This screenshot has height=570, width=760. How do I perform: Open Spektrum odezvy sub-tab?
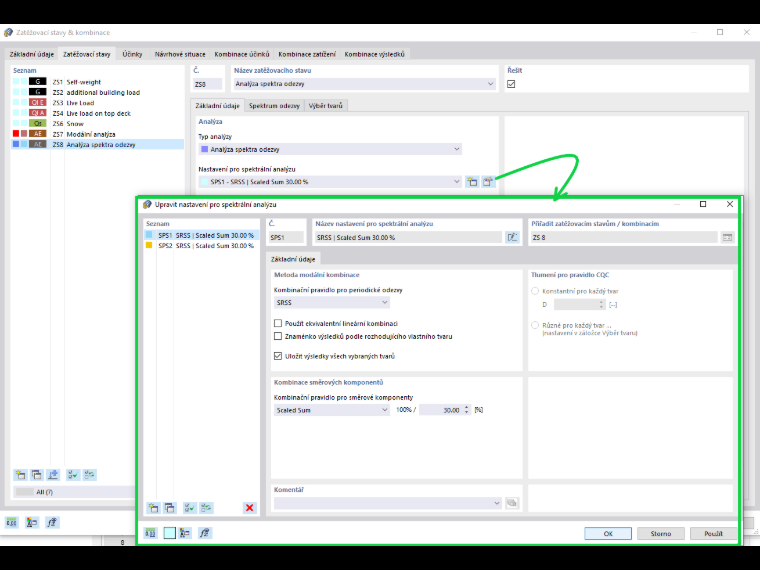(x=274, y=106)
